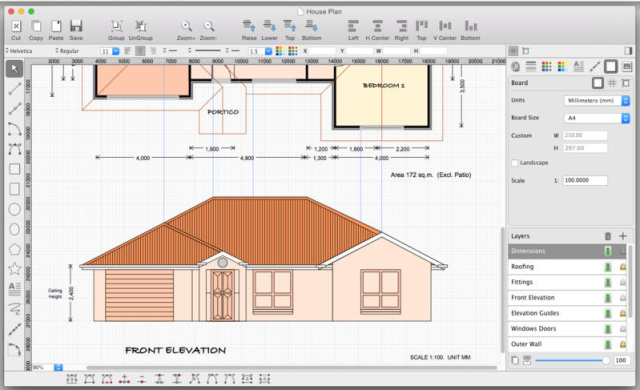Select the bezier curve tool
This screenshot has height=390, width=640.
(15, 149)
